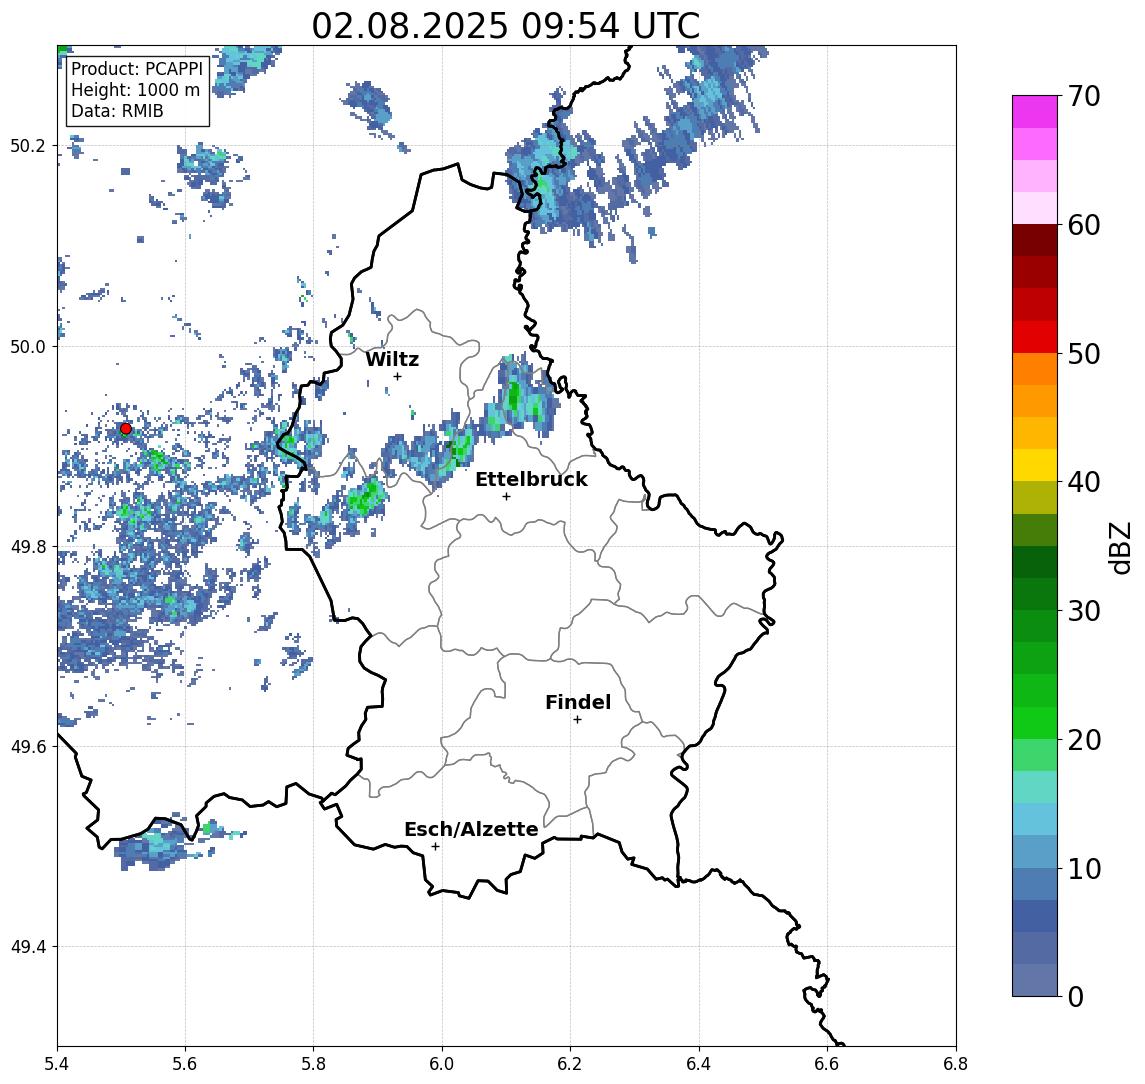
Task: Click the longitude tick label 6.4
Action: [699, 1064]
